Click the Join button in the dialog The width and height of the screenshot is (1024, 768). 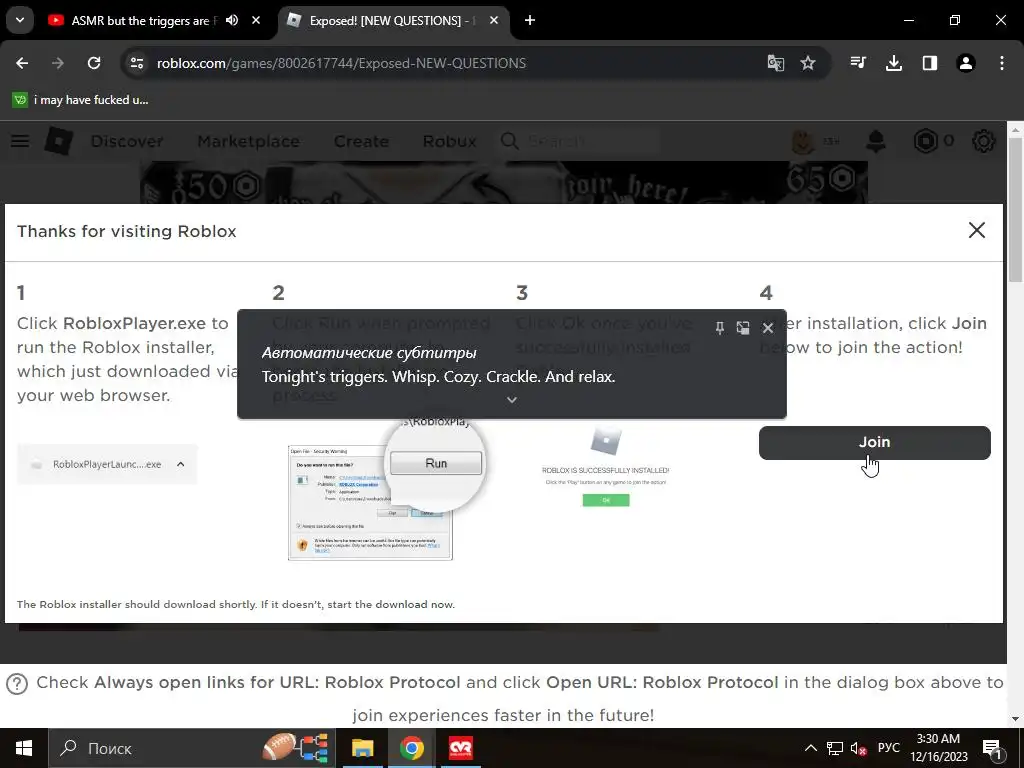point(874,442)
